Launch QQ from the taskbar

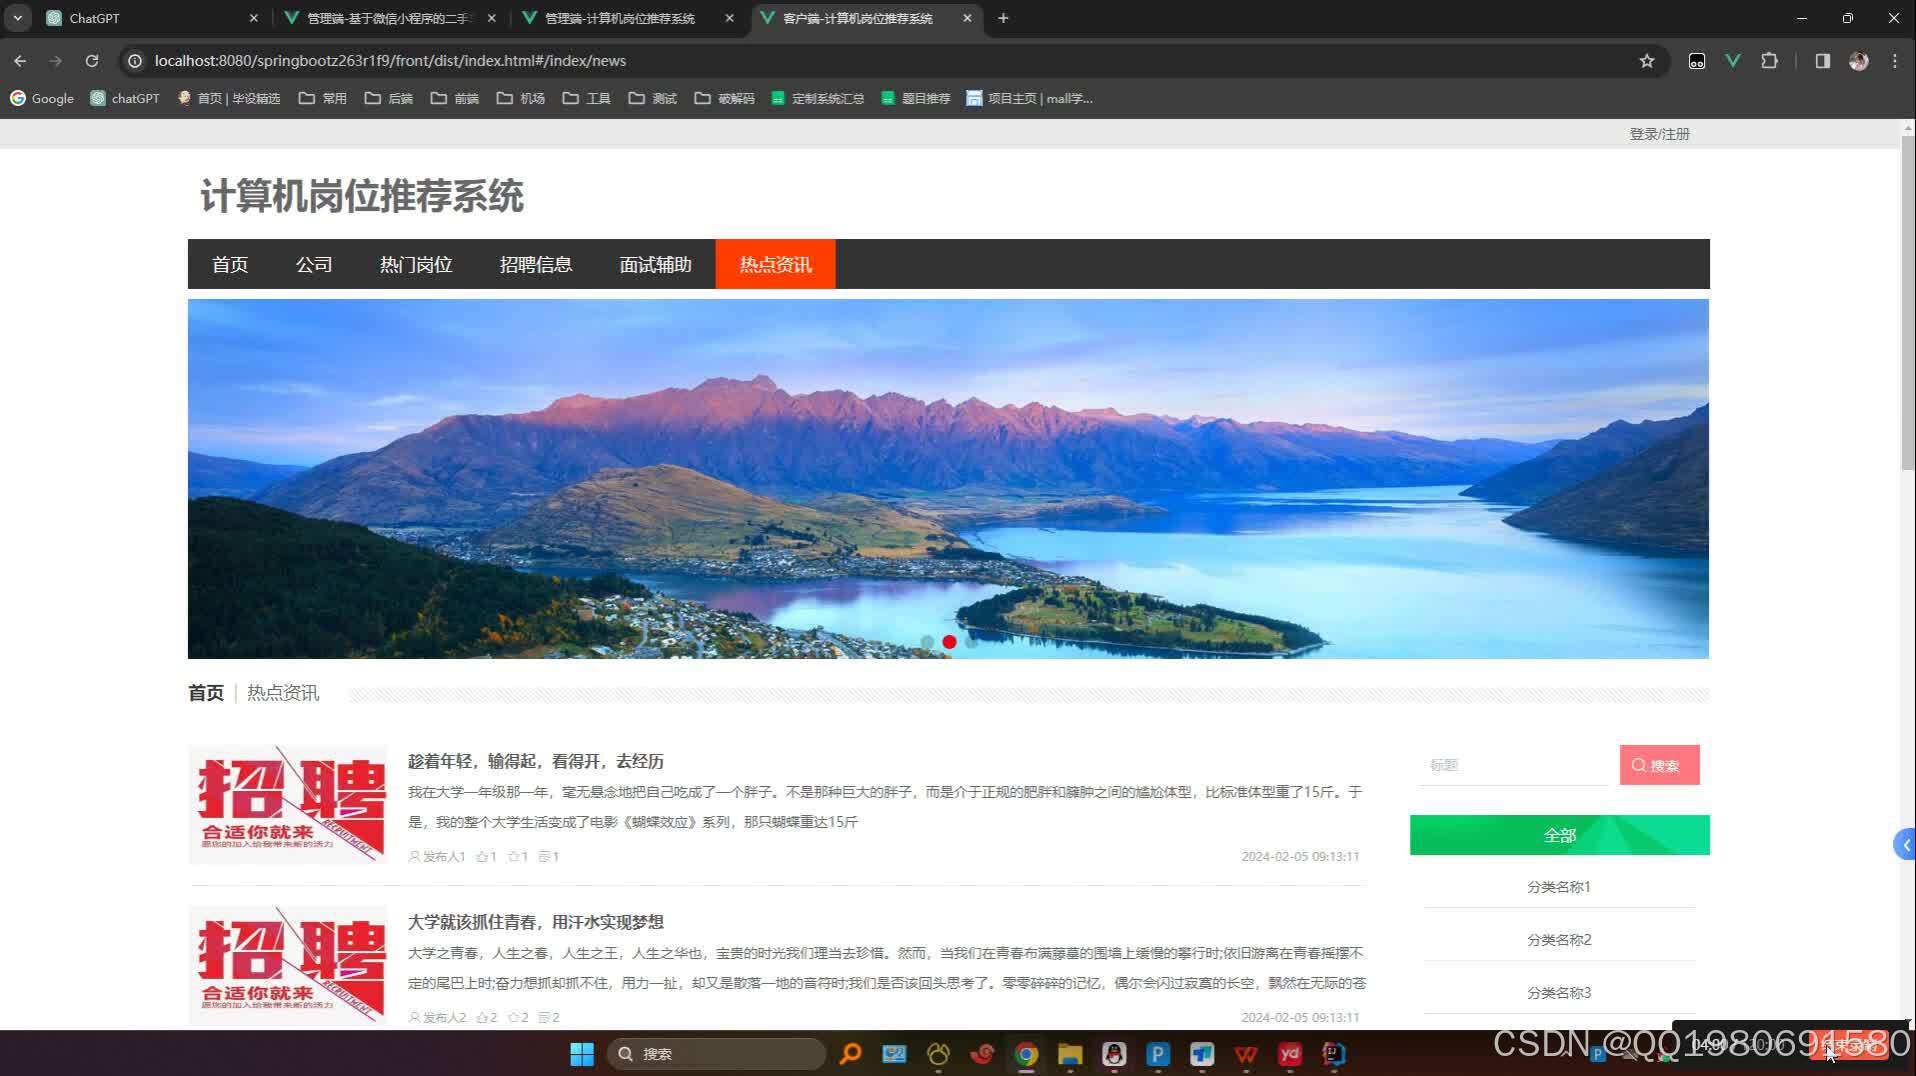tap(1113, 1053)
